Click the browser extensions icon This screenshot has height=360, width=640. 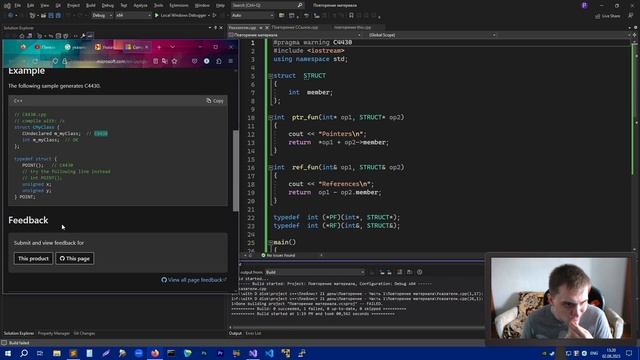coord(219,61)
